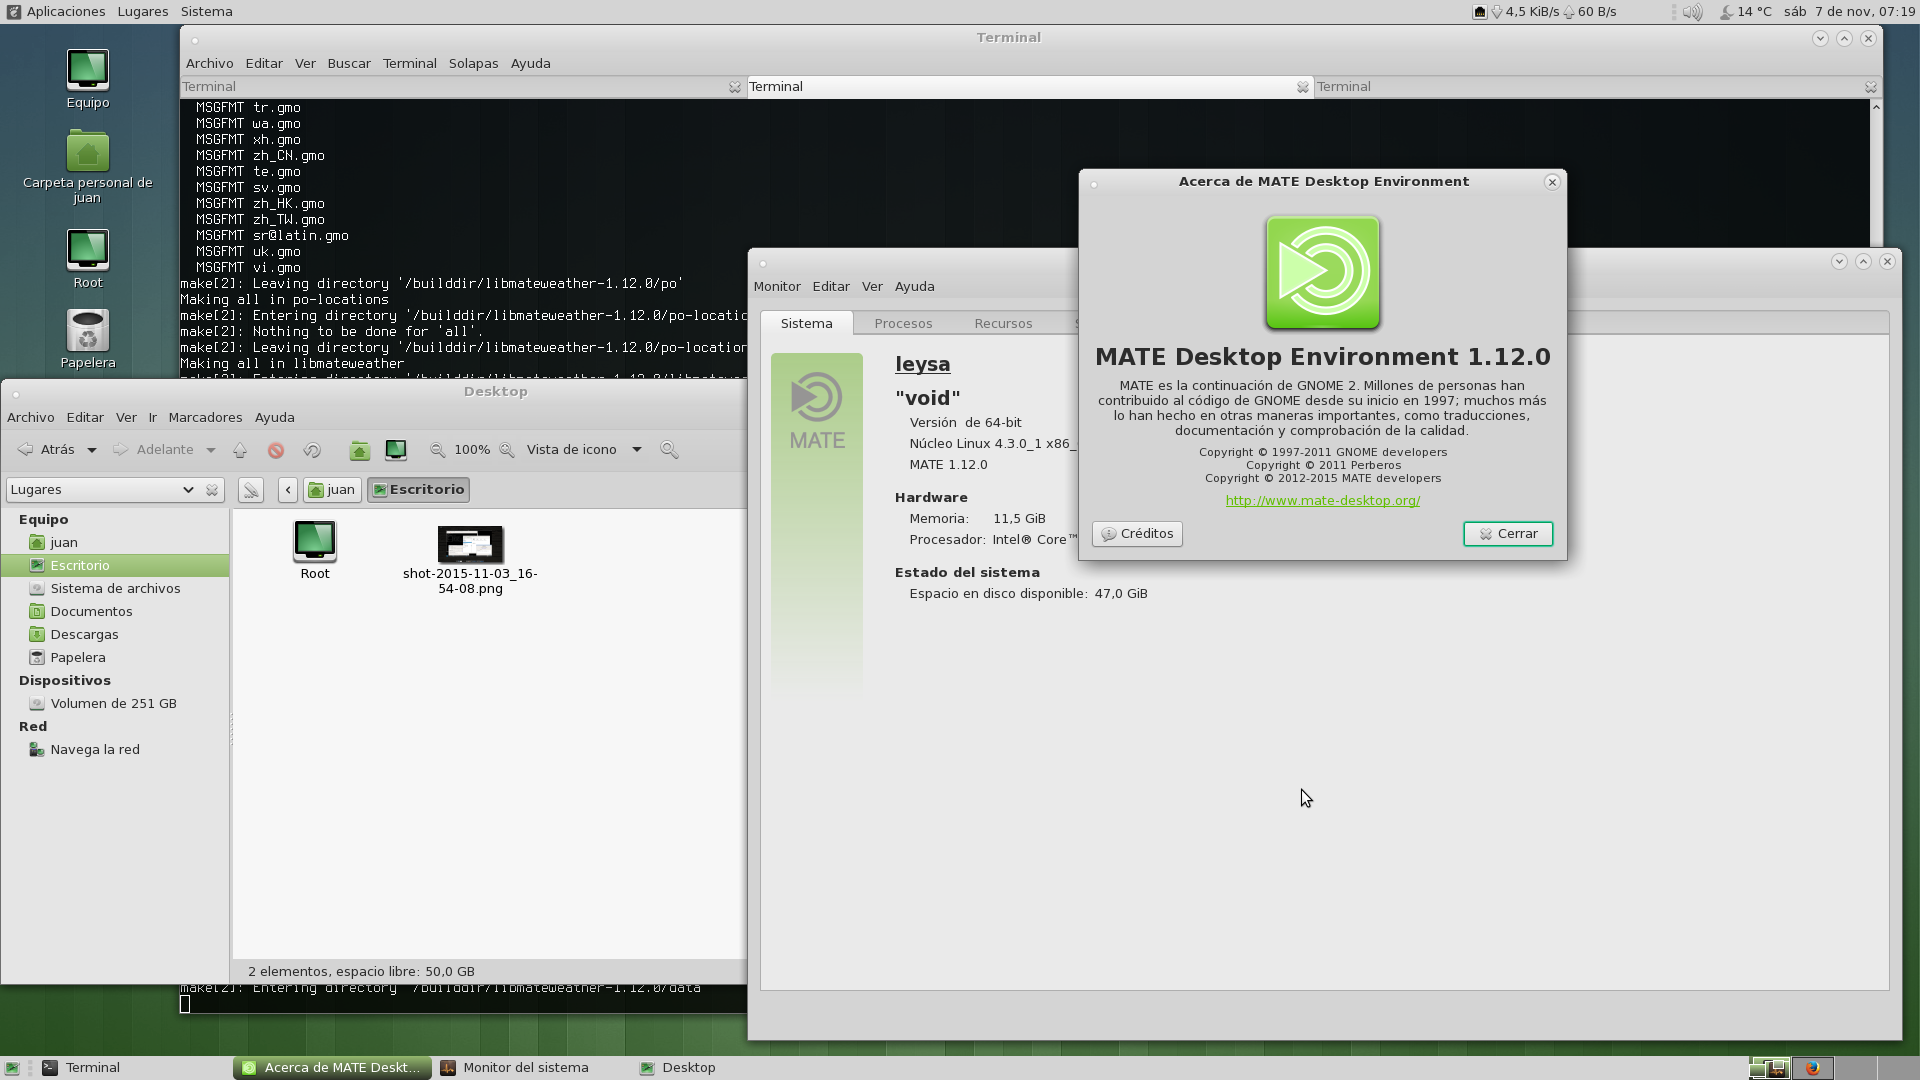This screenshot has width=1920, height=1080.
Task: Open the Vista de icono view dropdown
Action: click(636, 450)
